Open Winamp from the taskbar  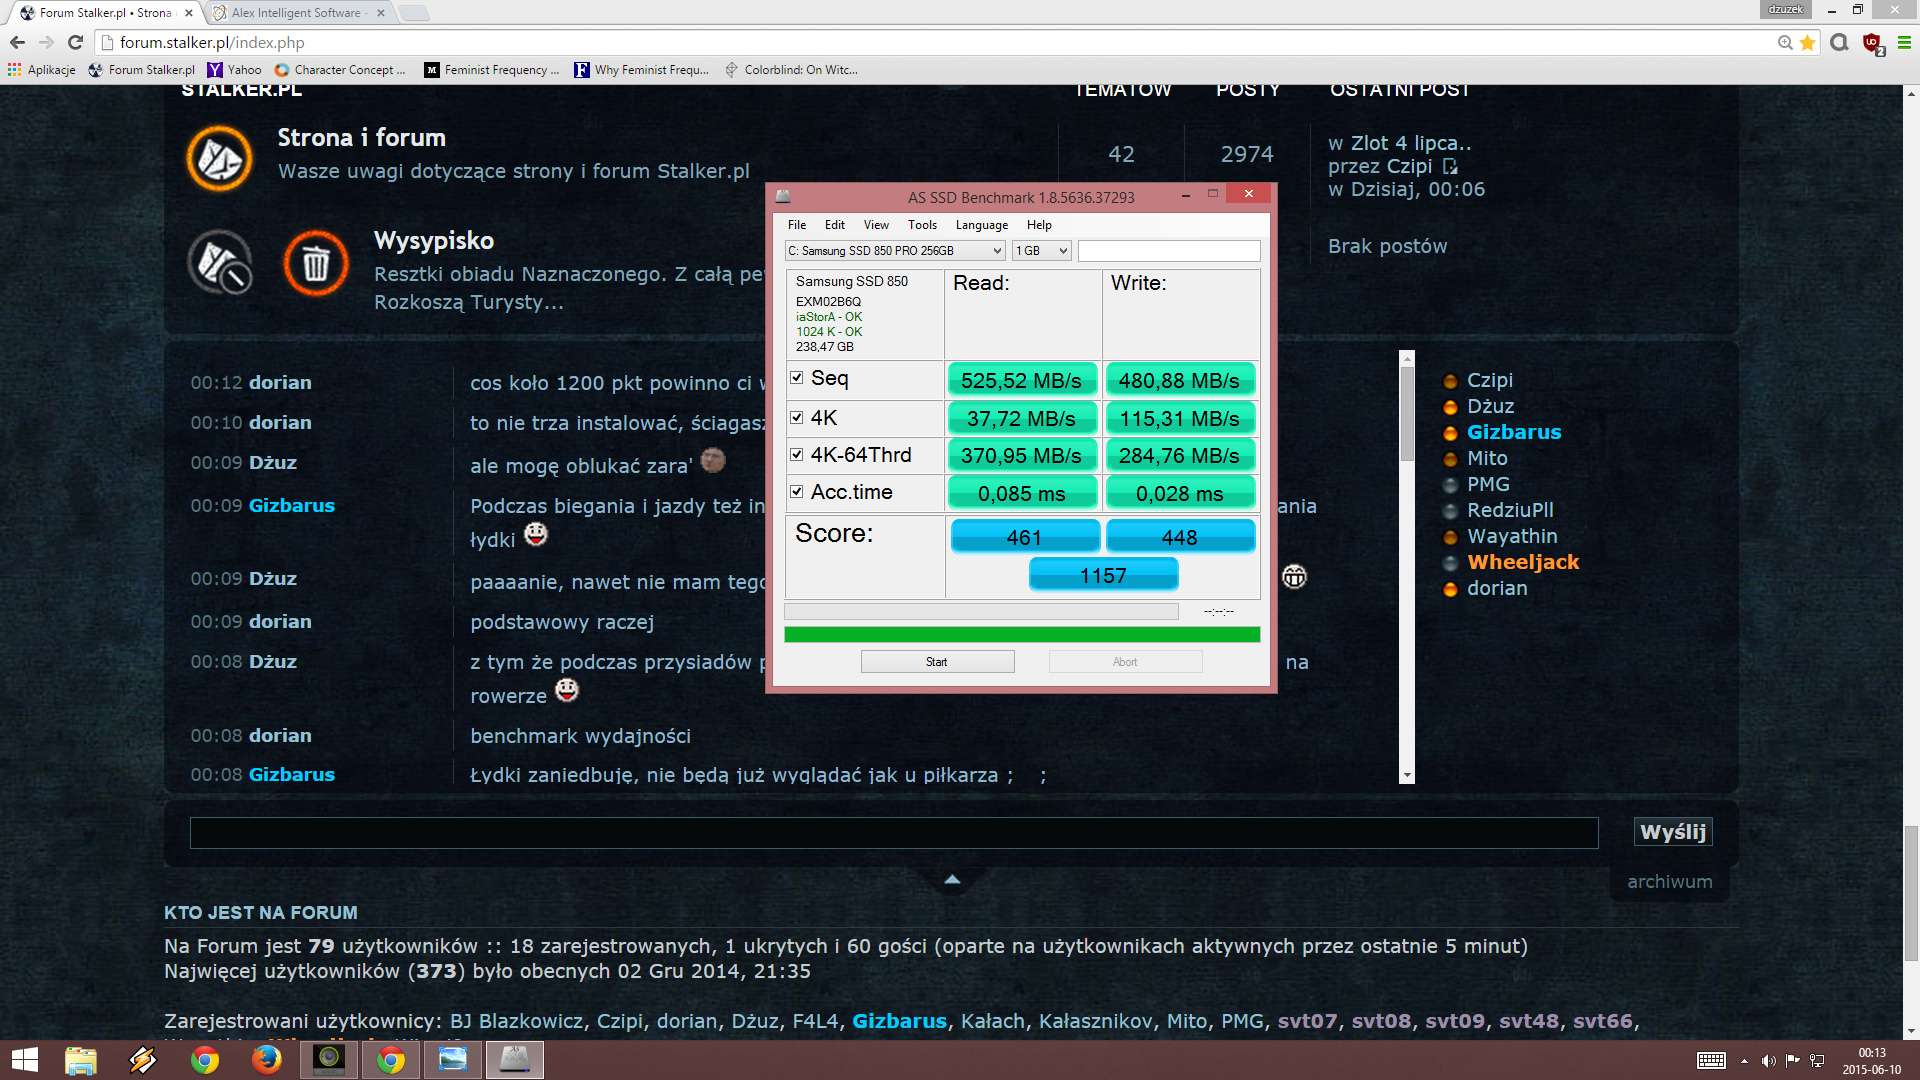point(143,1060)
